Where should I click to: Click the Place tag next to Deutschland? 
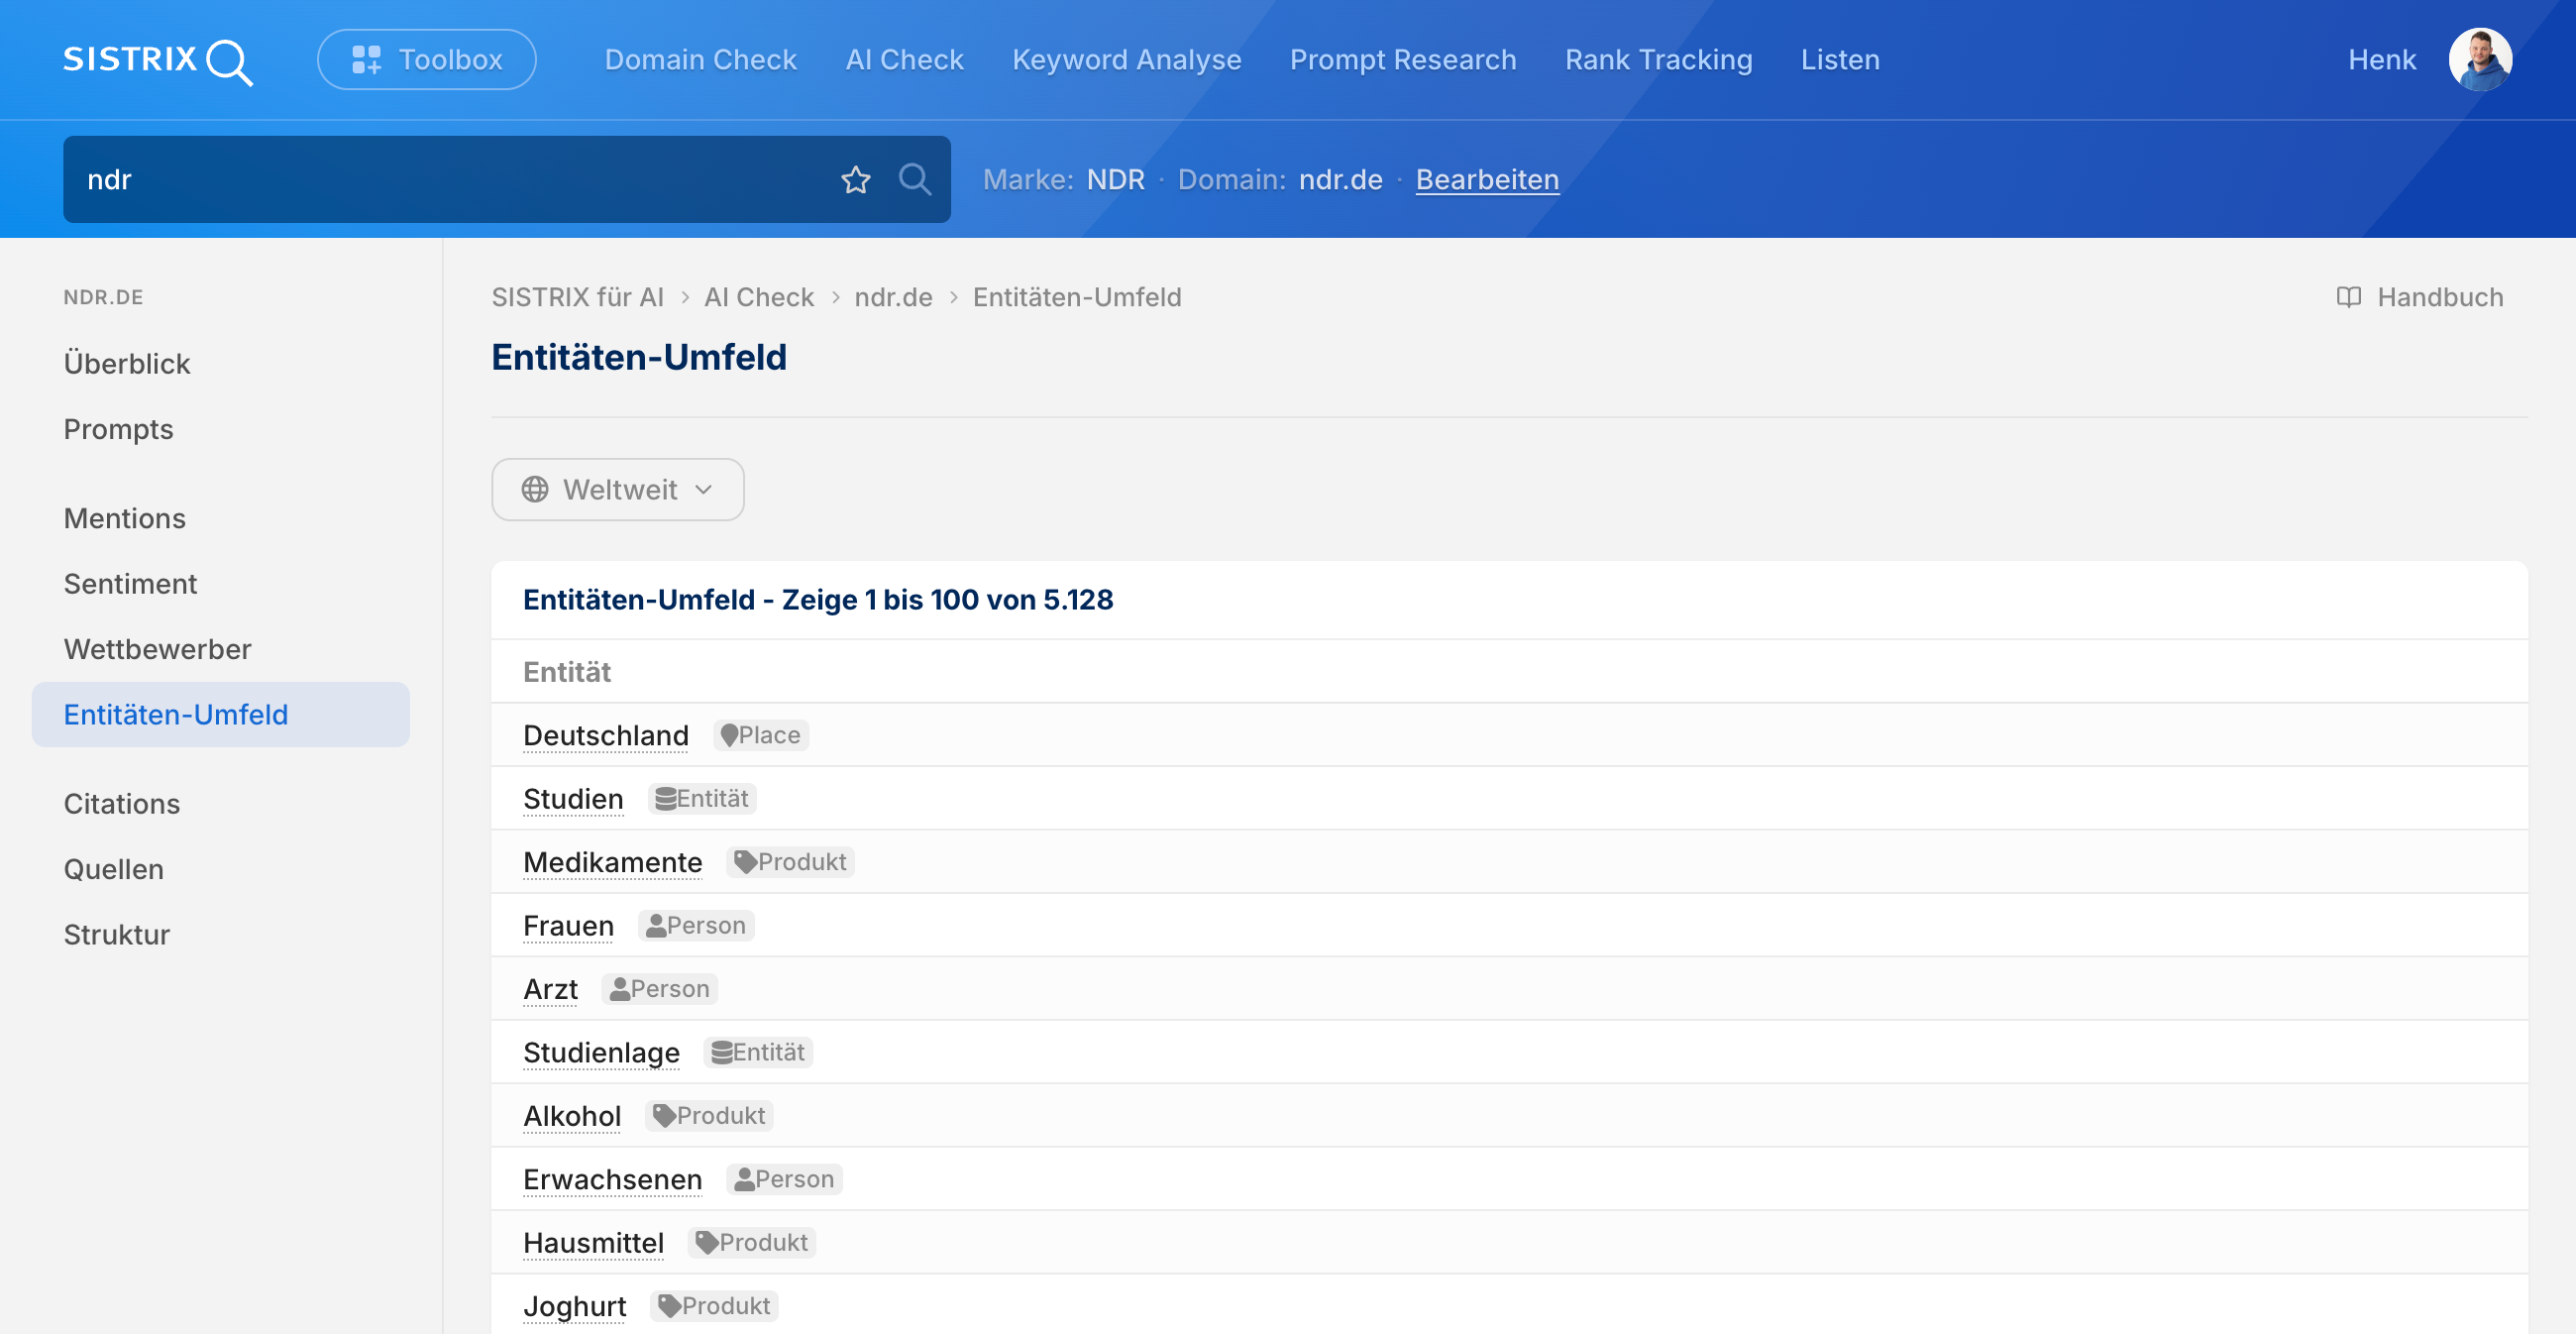[x=761, y=736]
